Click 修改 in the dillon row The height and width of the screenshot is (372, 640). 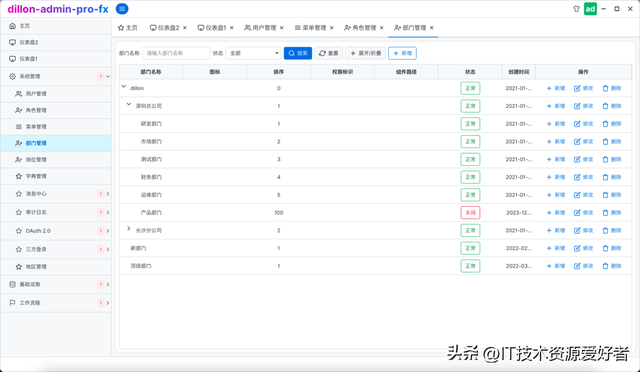click(583, 88)
